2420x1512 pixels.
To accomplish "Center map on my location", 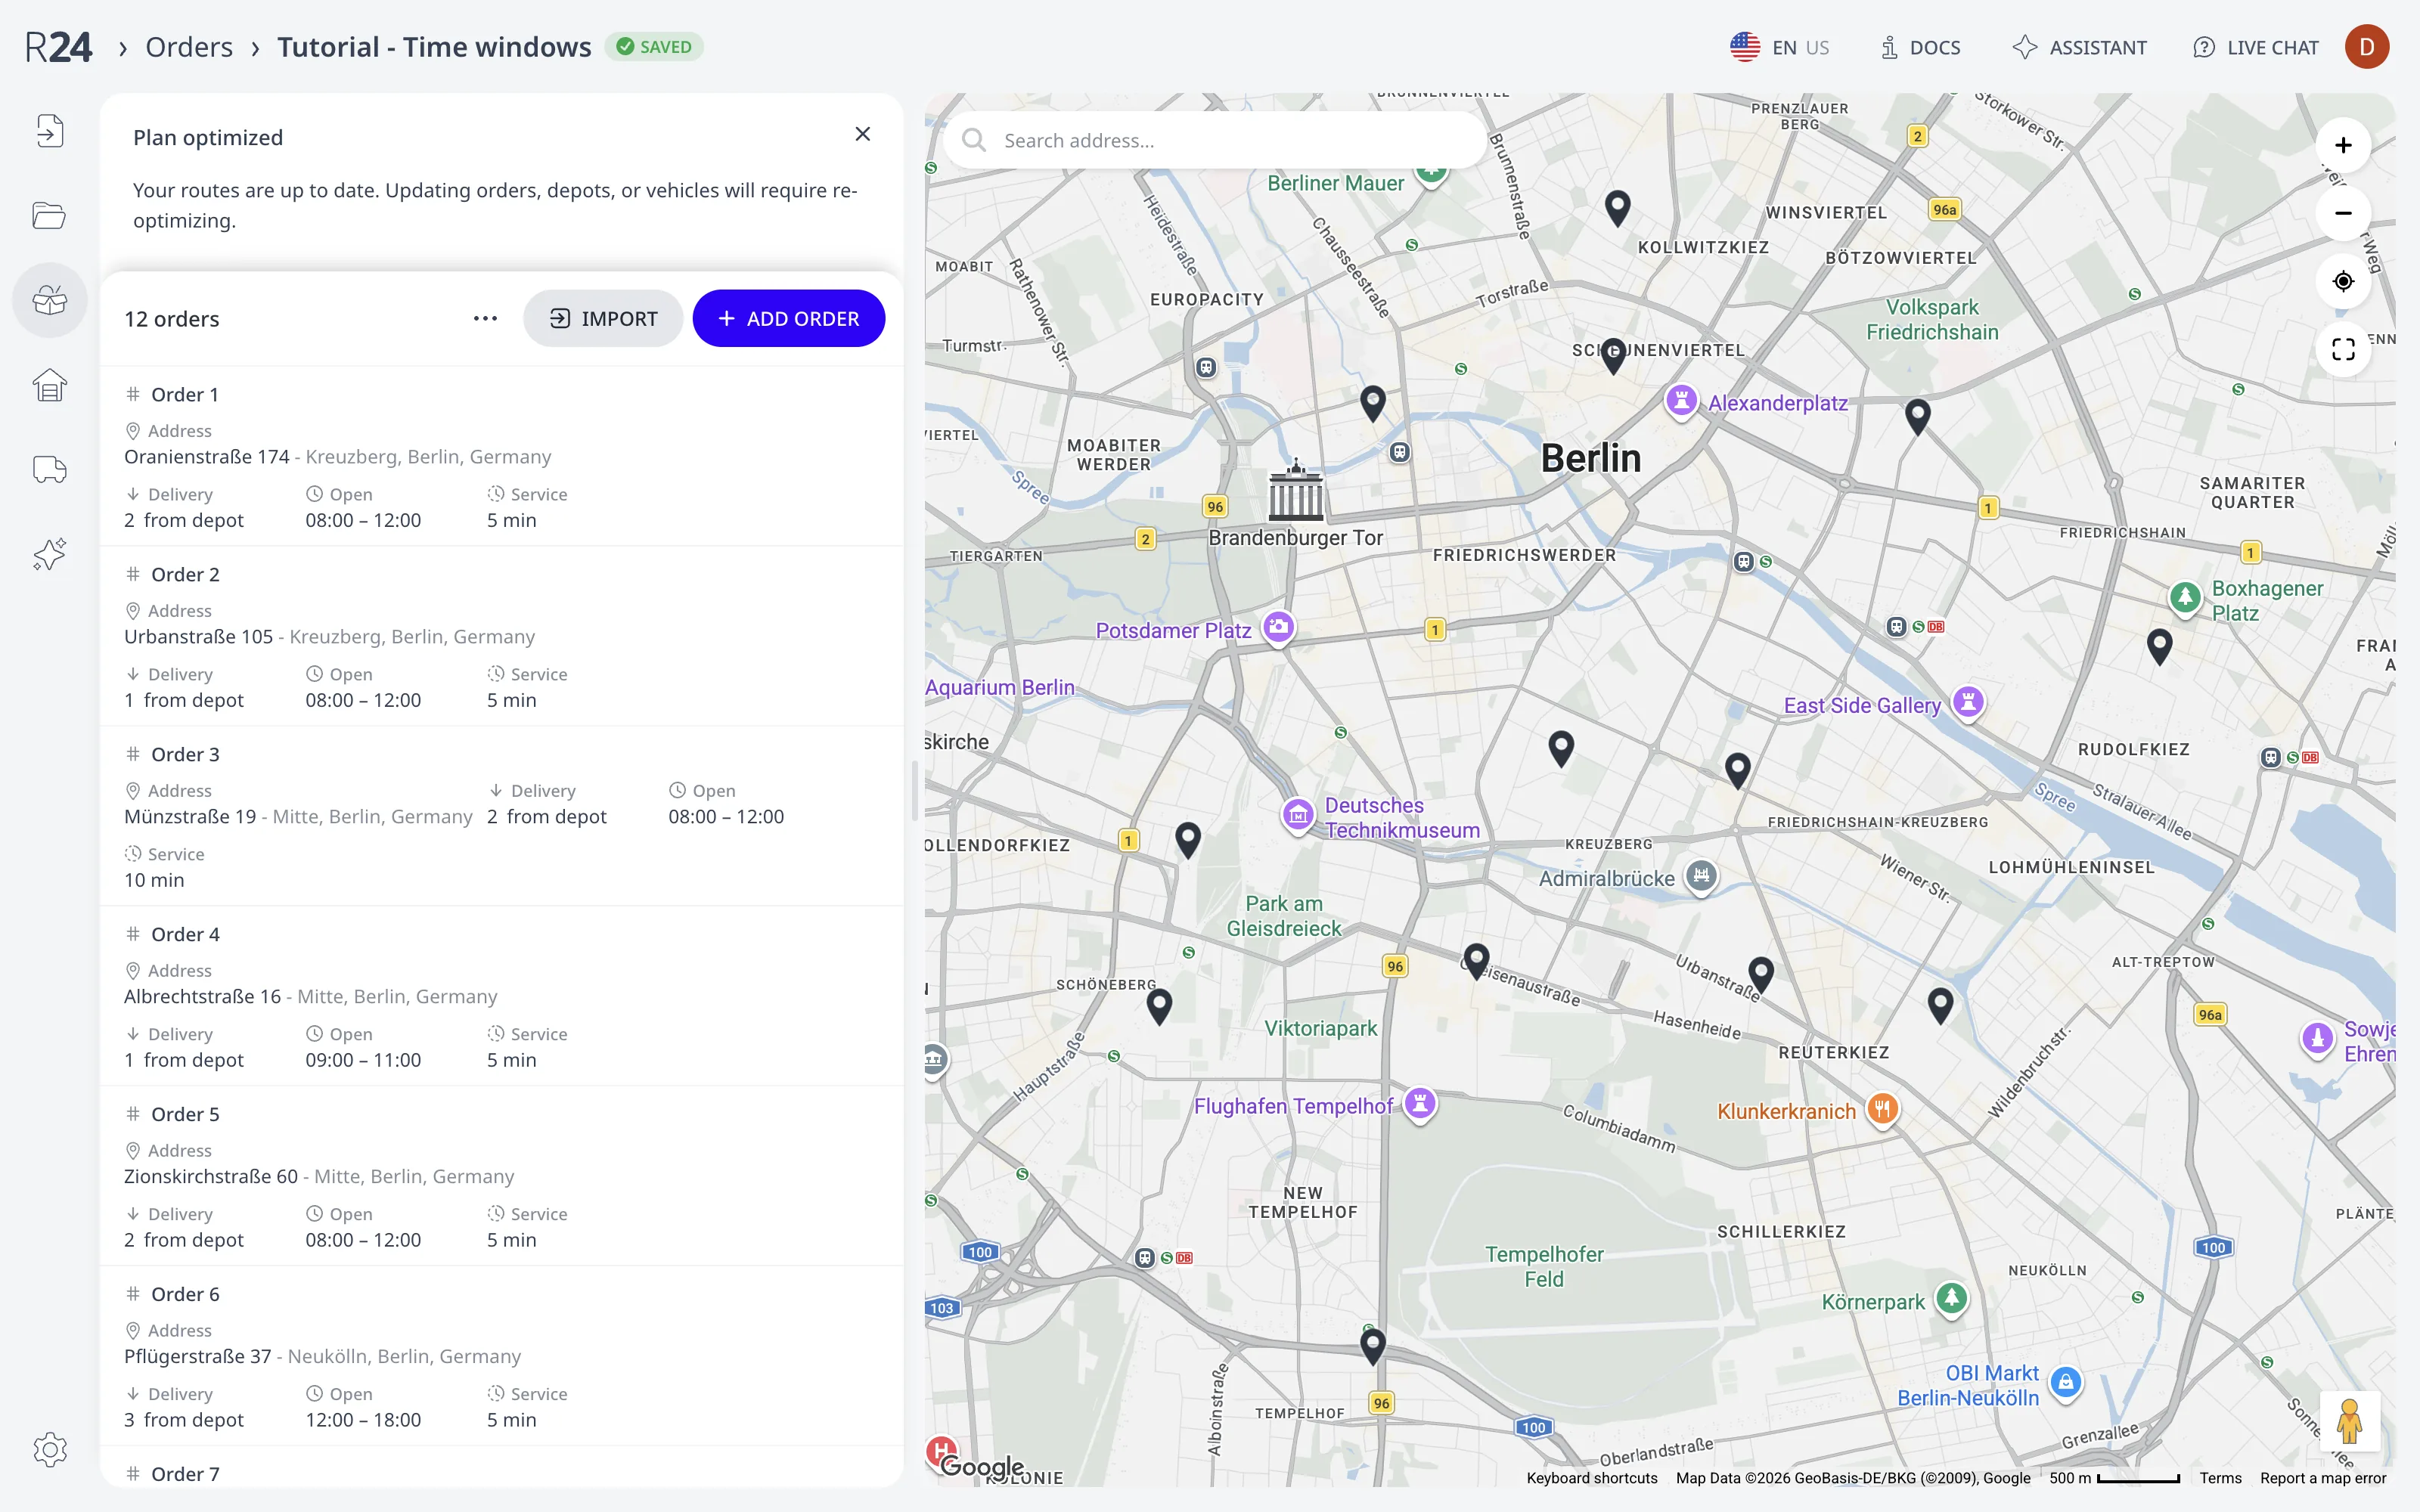I will 2343,281.
